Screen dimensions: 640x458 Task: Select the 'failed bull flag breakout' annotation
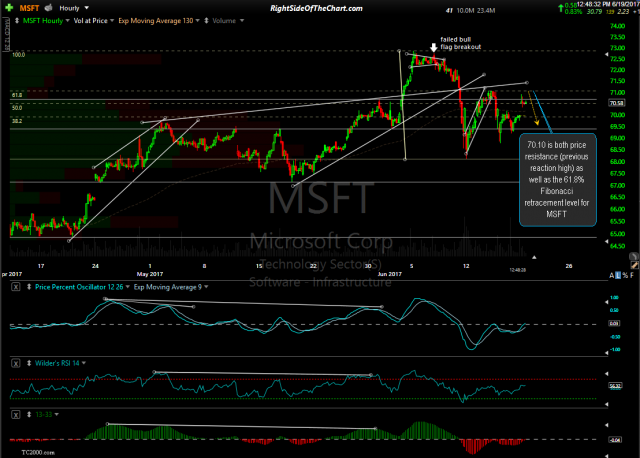click(460, 43)
